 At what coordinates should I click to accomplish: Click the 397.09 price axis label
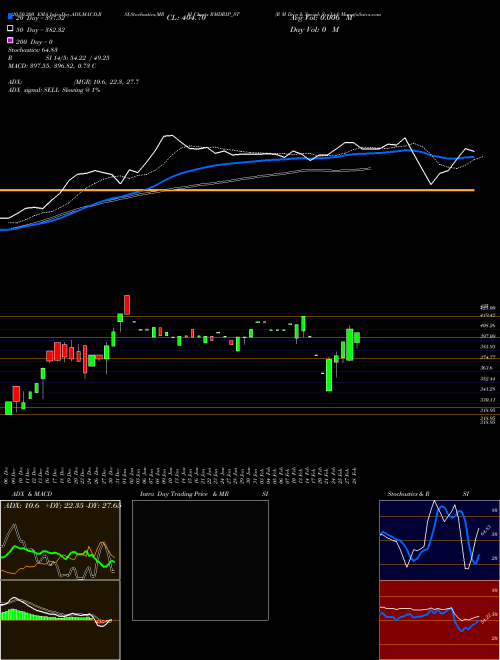click(488, 336)
